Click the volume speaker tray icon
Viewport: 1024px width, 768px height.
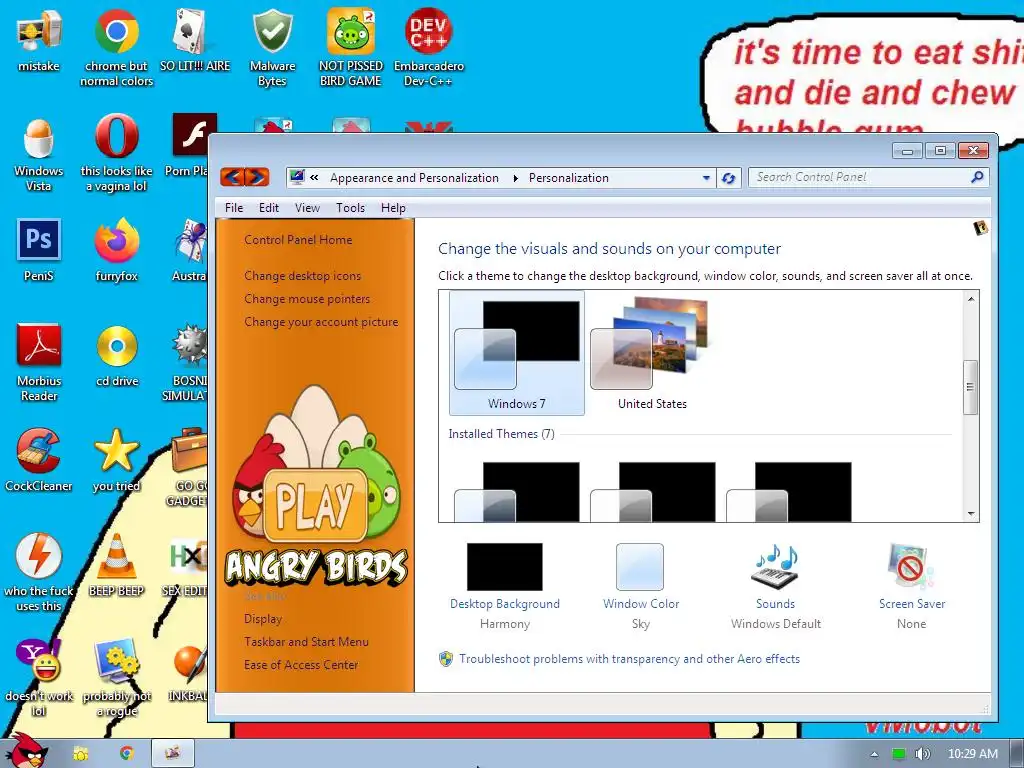[923, 754]
